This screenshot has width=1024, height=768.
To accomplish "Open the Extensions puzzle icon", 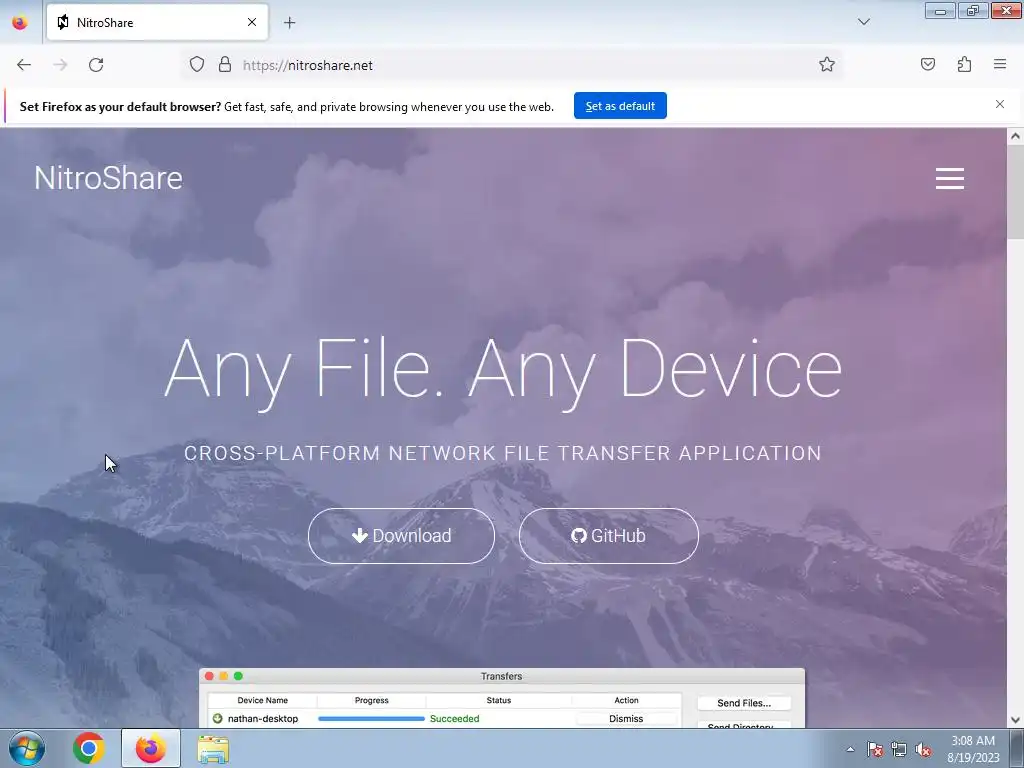I will (x=964, y=64).
